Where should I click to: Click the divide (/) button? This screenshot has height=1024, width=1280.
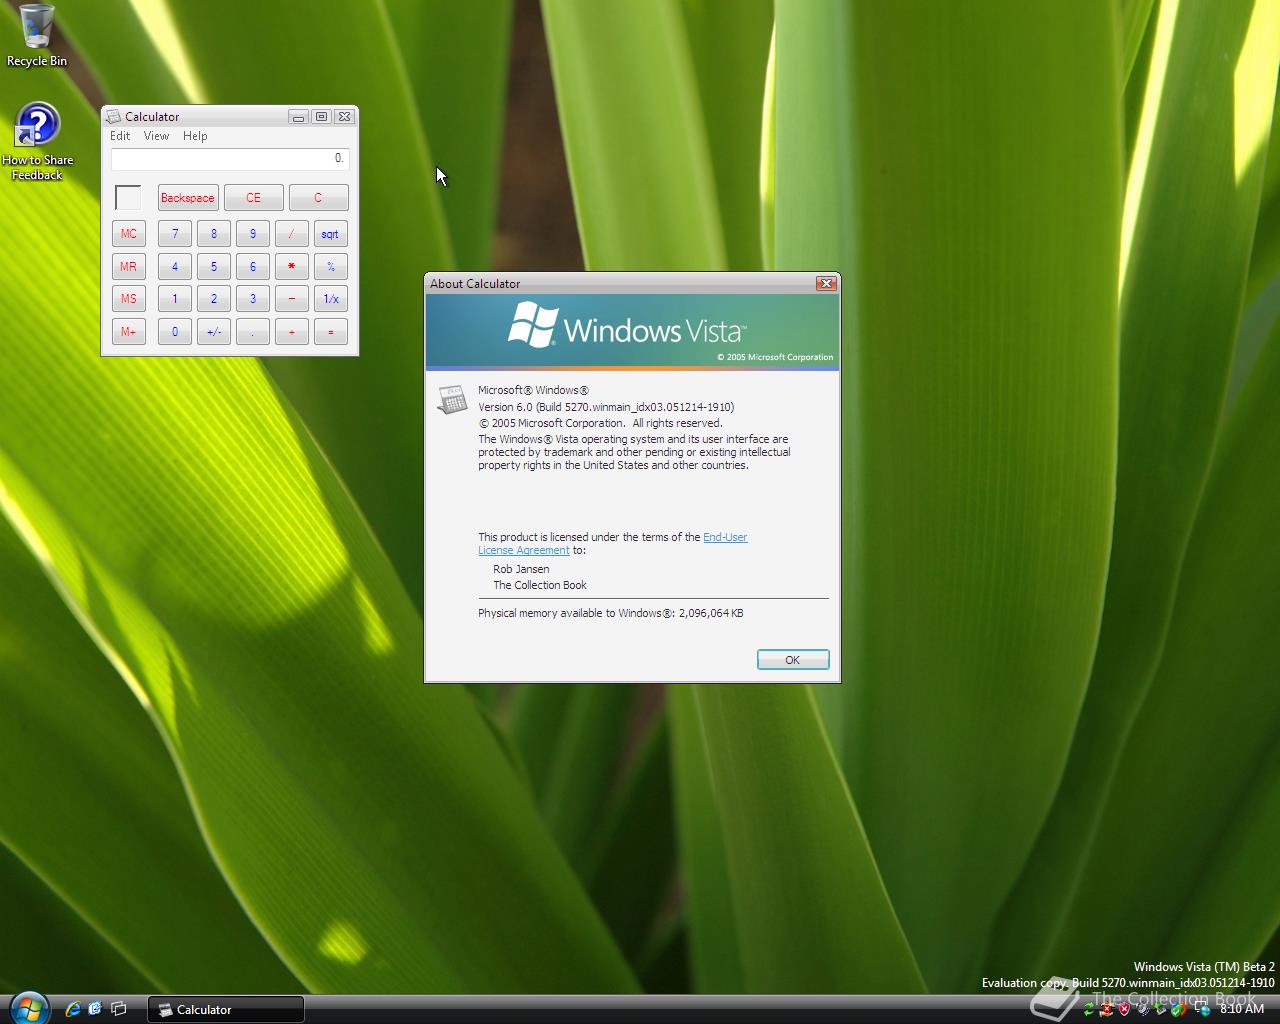coord(292,234)
